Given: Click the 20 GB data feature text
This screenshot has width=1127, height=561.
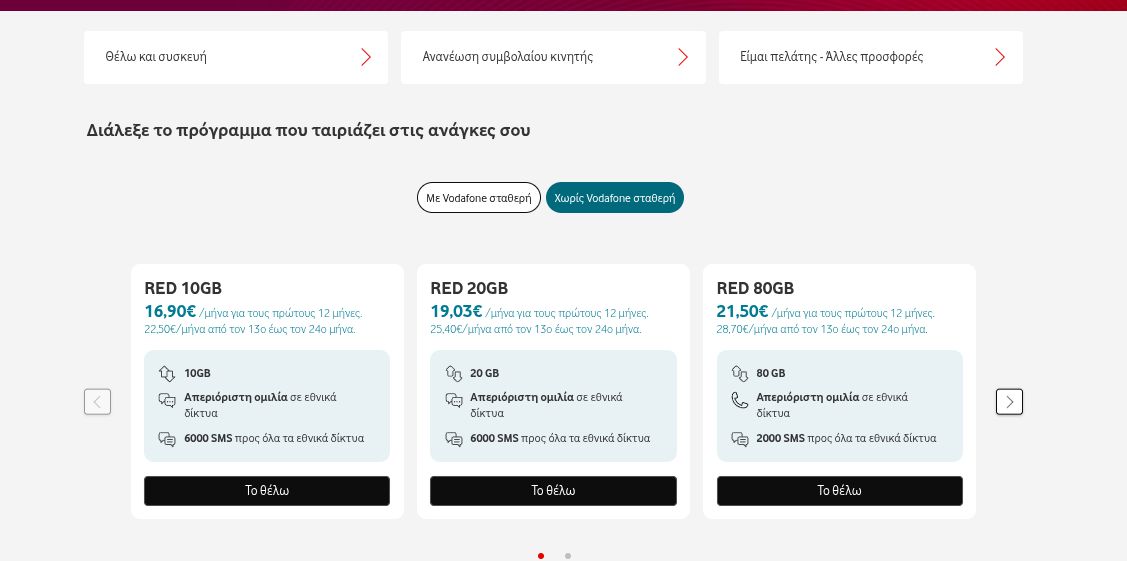Looking at the screenshot, I should pyautogui.click(x=484, y=374).
